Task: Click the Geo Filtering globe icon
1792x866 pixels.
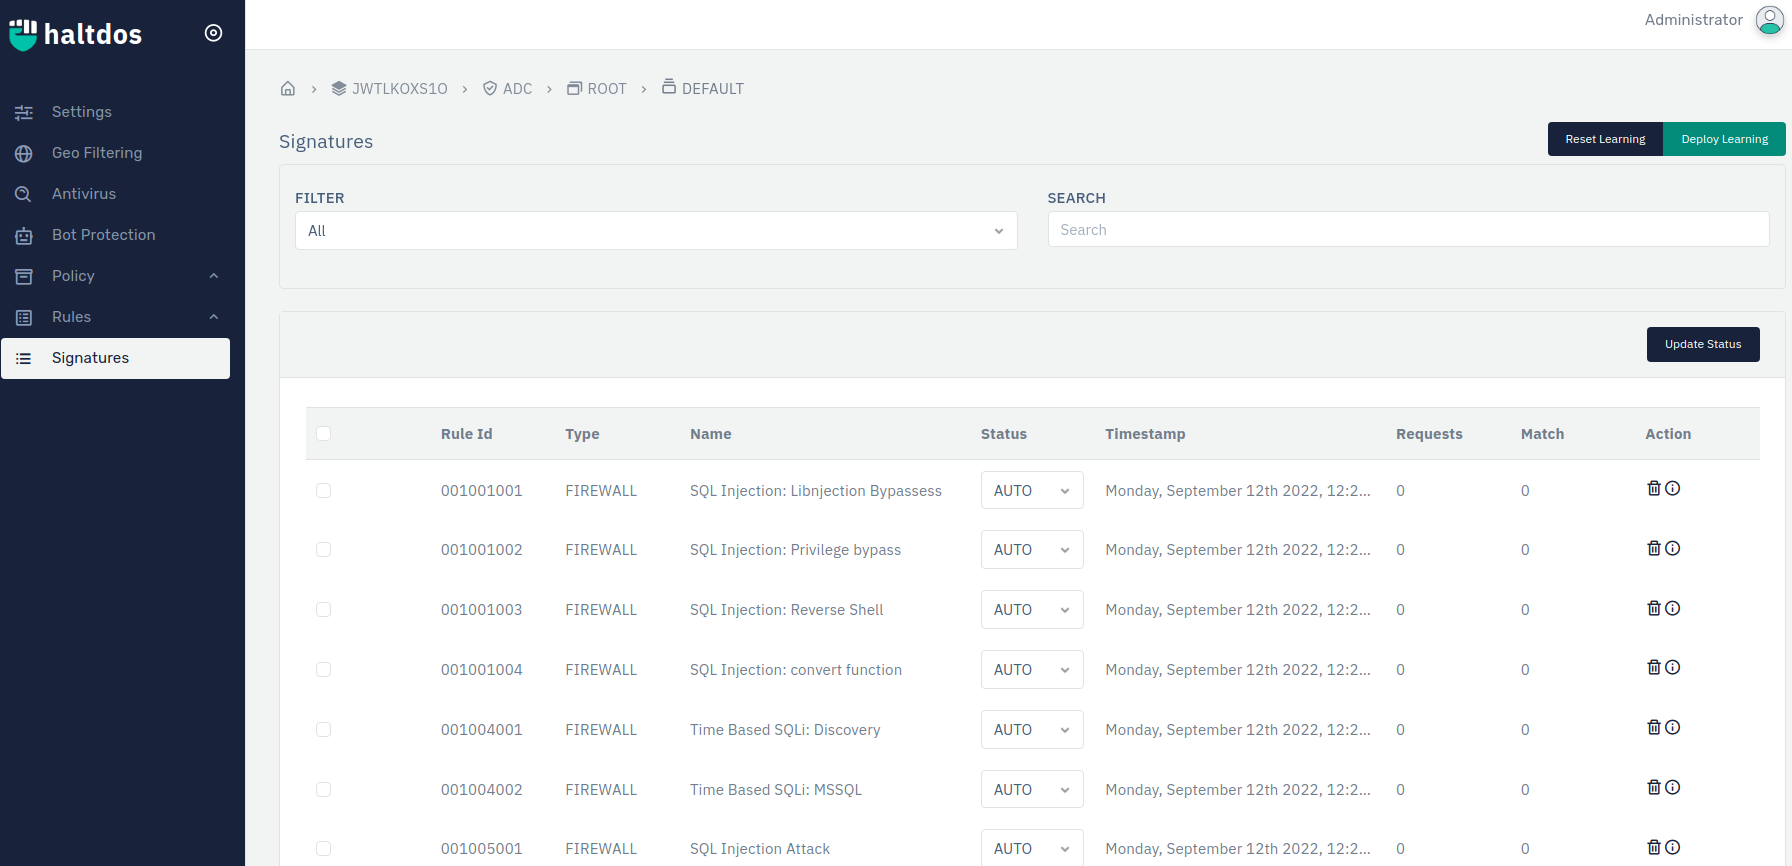Action: click(24, 153)
